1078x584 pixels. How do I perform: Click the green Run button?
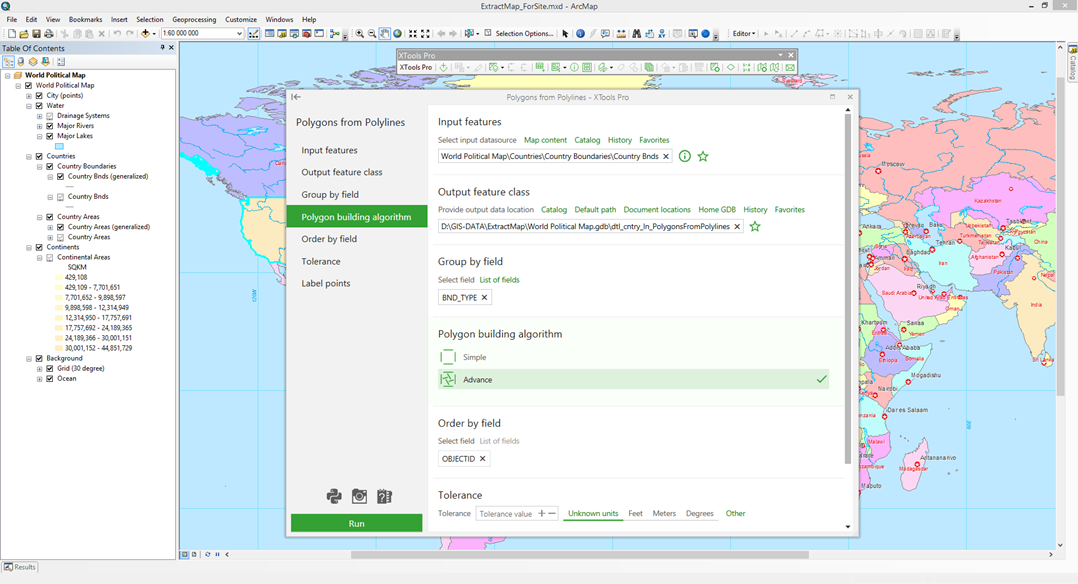[356, 523]
